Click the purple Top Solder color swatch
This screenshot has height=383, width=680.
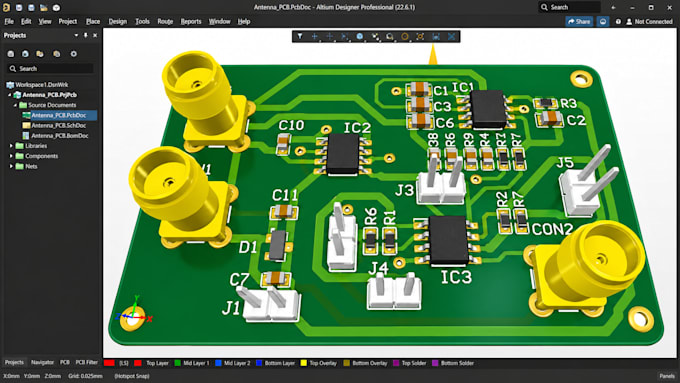(396, 363)
